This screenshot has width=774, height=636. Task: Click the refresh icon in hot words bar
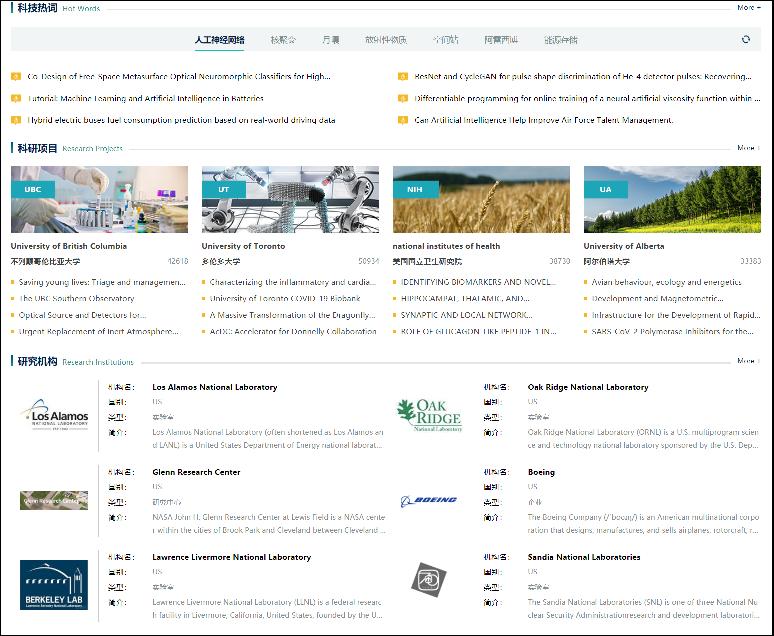745,40
